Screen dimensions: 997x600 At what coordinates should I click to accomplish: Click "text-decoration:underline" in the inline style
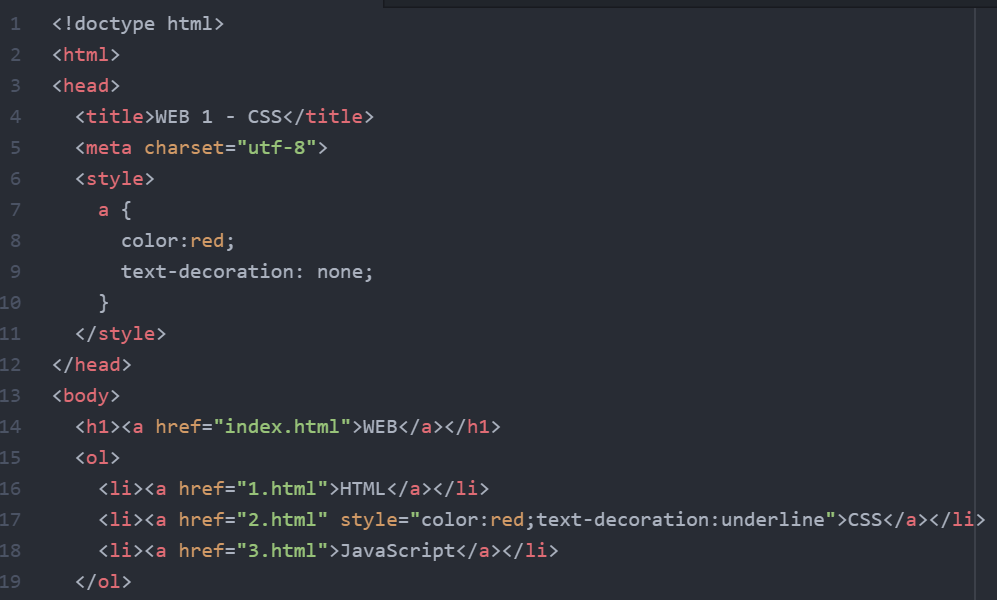tap(680, 520)
